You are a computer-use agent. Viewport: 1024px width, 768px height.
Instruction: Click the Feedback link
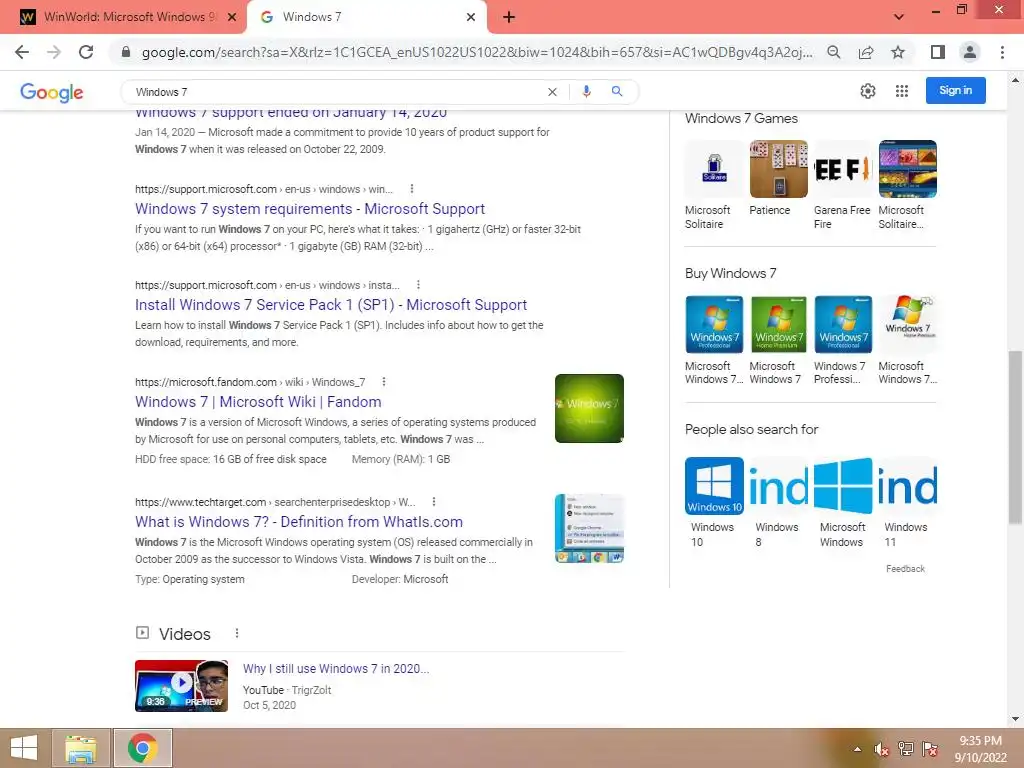(905, 569)
